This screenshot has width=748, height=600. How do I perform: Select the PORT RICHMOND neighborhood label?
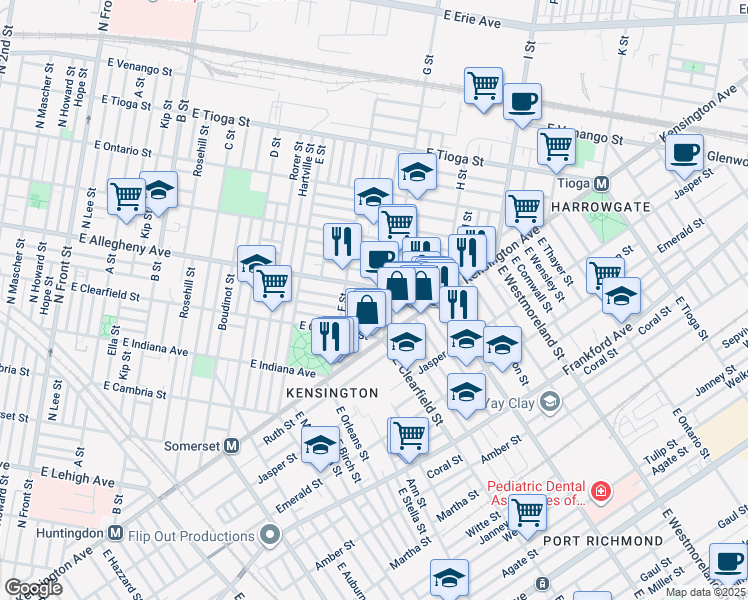point(603,541)
